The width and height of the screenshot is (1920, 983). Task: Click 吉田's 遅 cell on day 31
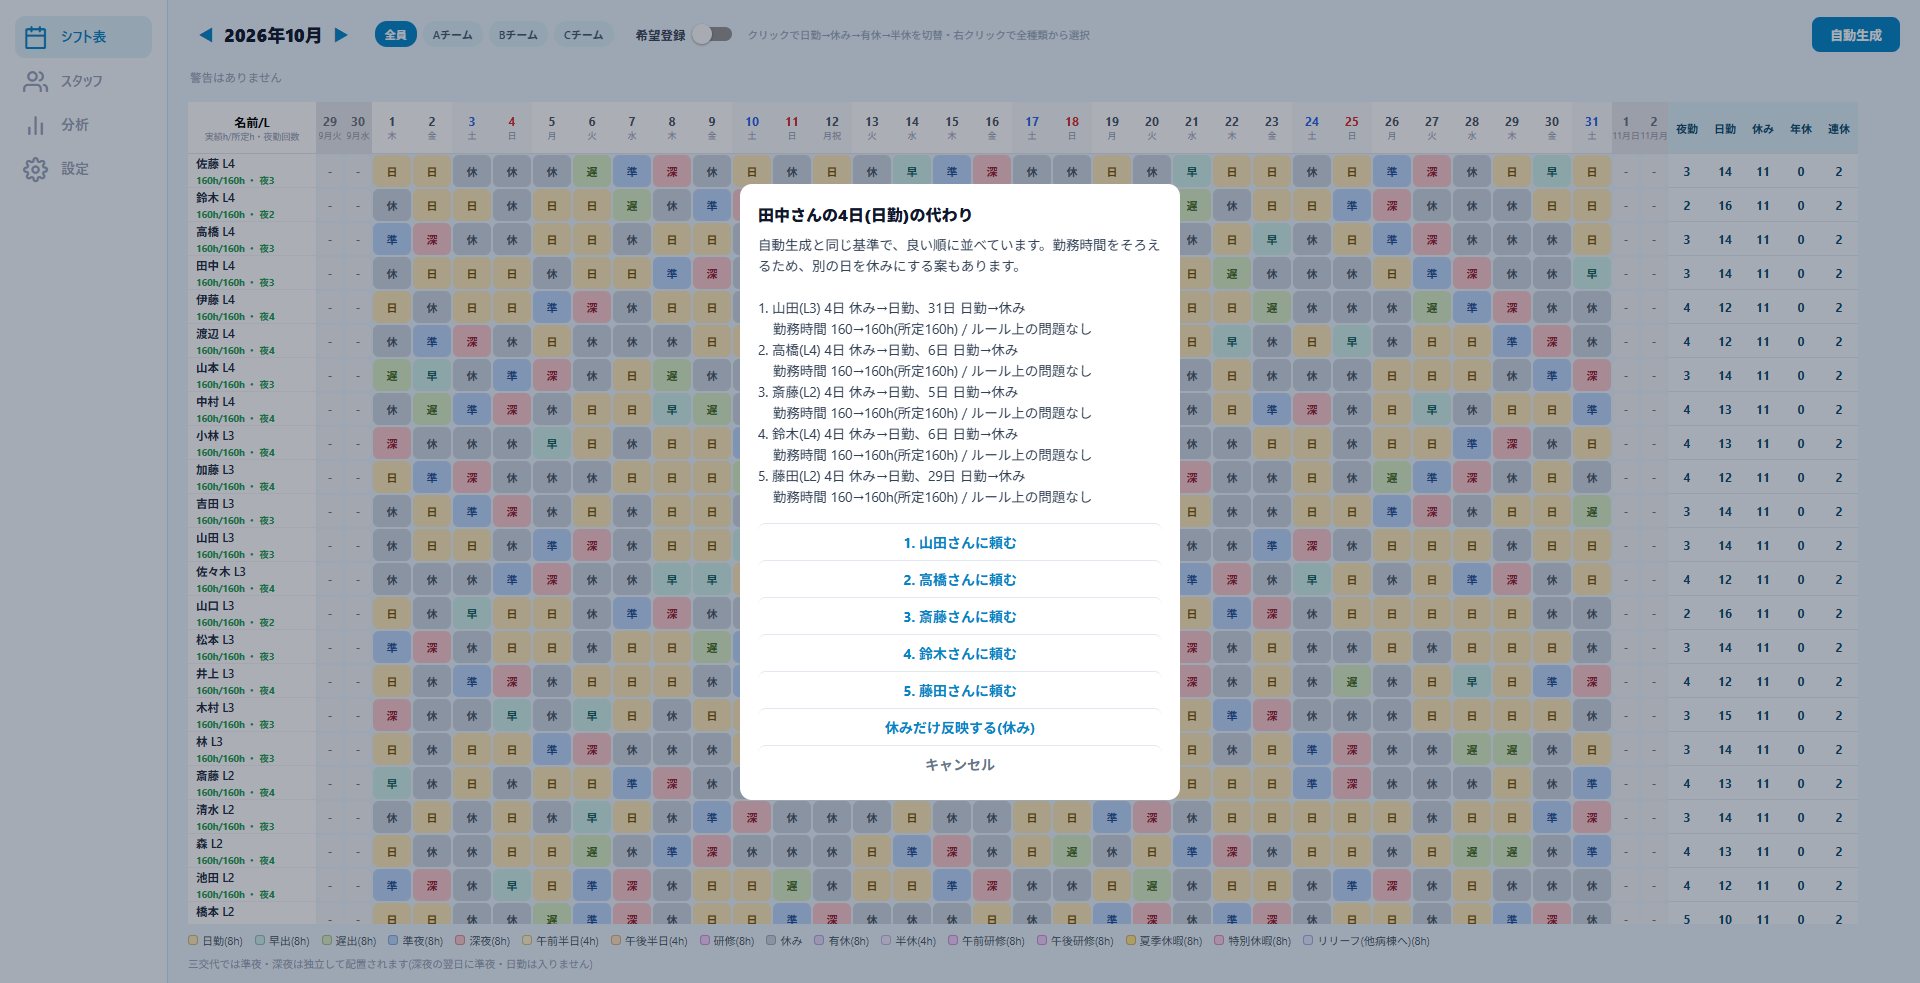coord(1592,512)
